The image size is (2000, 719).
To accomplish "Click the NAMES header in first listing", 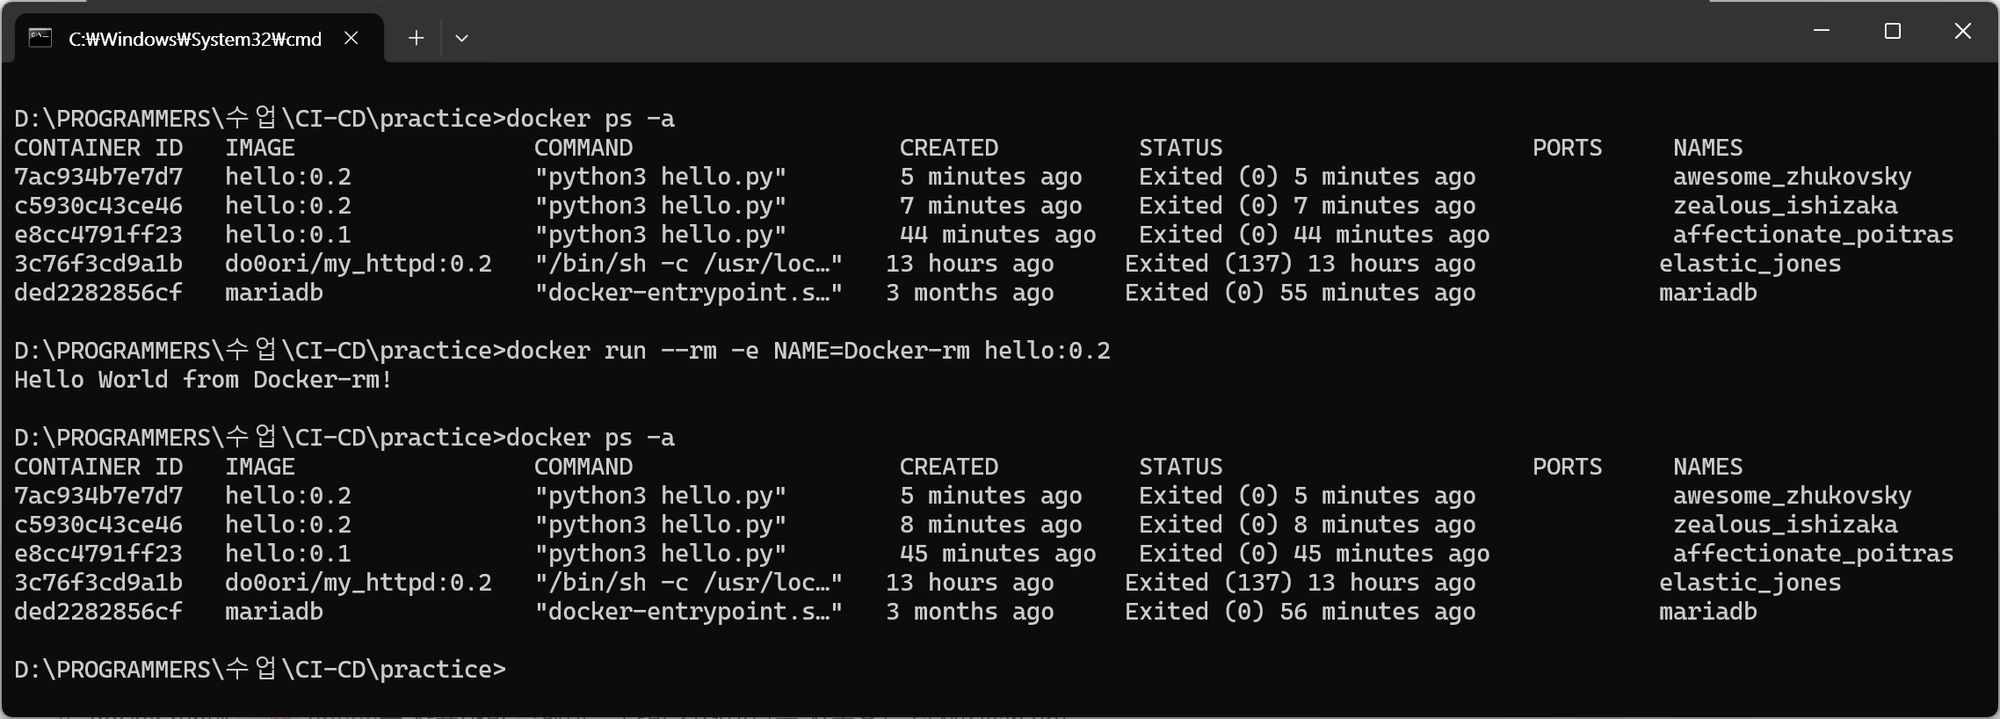I will click(x=1708, y=148).
